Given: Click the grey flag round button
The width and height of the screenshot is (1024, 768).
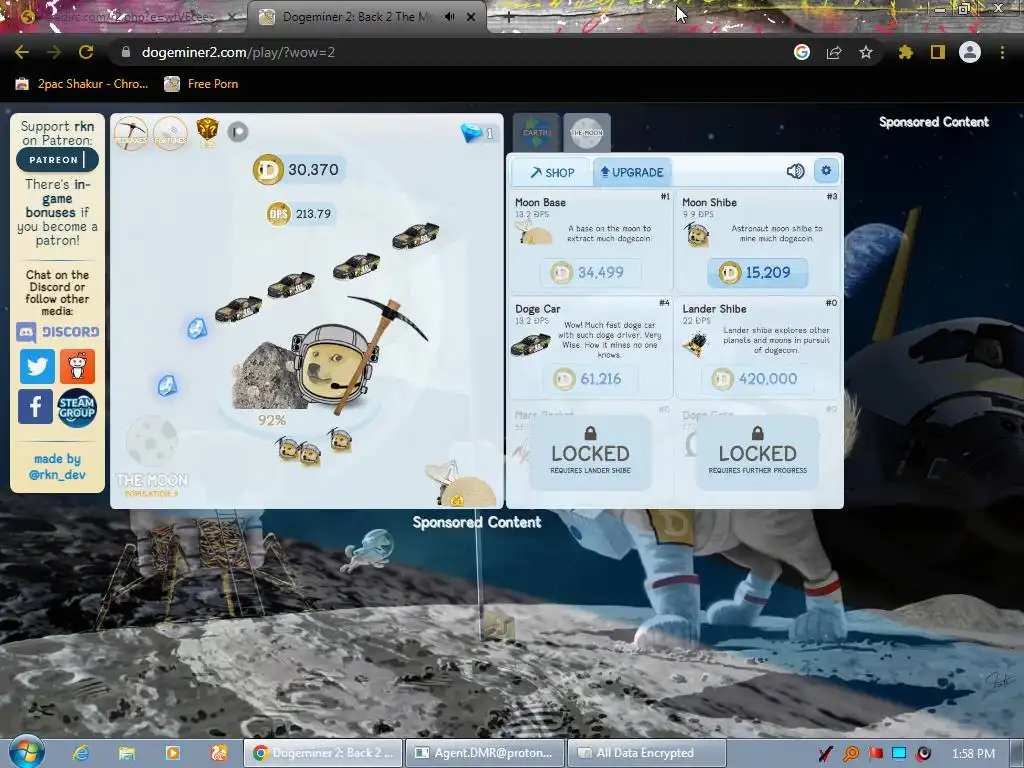Looking at the screenshot, I should tap(238, 132).
